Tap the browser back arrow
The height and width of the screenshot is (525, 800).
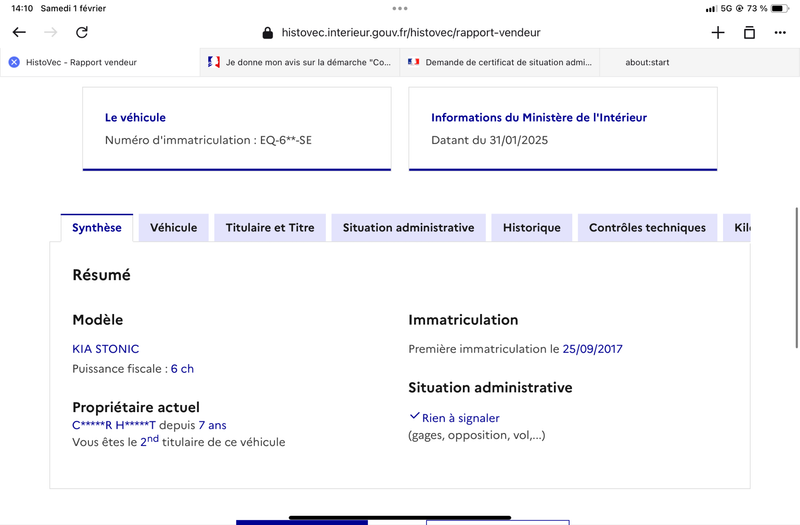(19, 33)
